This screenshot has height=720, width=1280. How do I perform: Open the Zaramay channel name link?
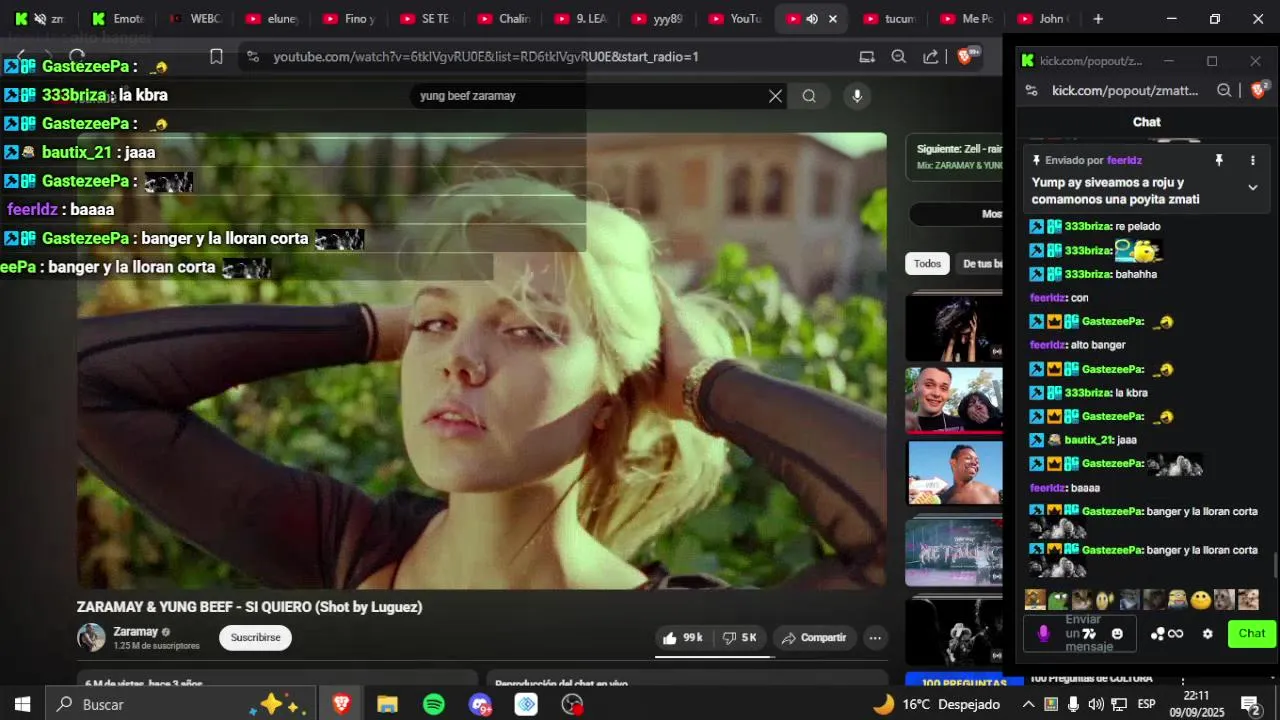tap(136, 631)
